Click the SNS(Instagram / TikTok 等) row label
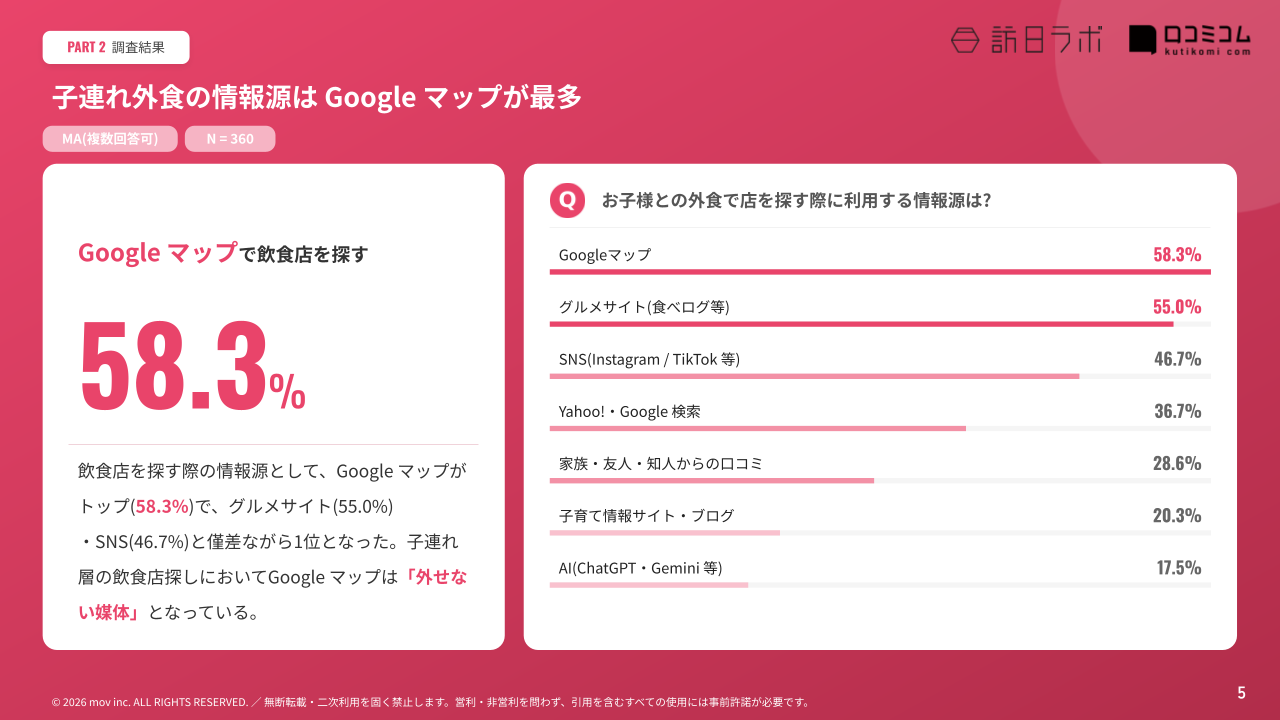The image size is (1280, 720). pos(649,359)
